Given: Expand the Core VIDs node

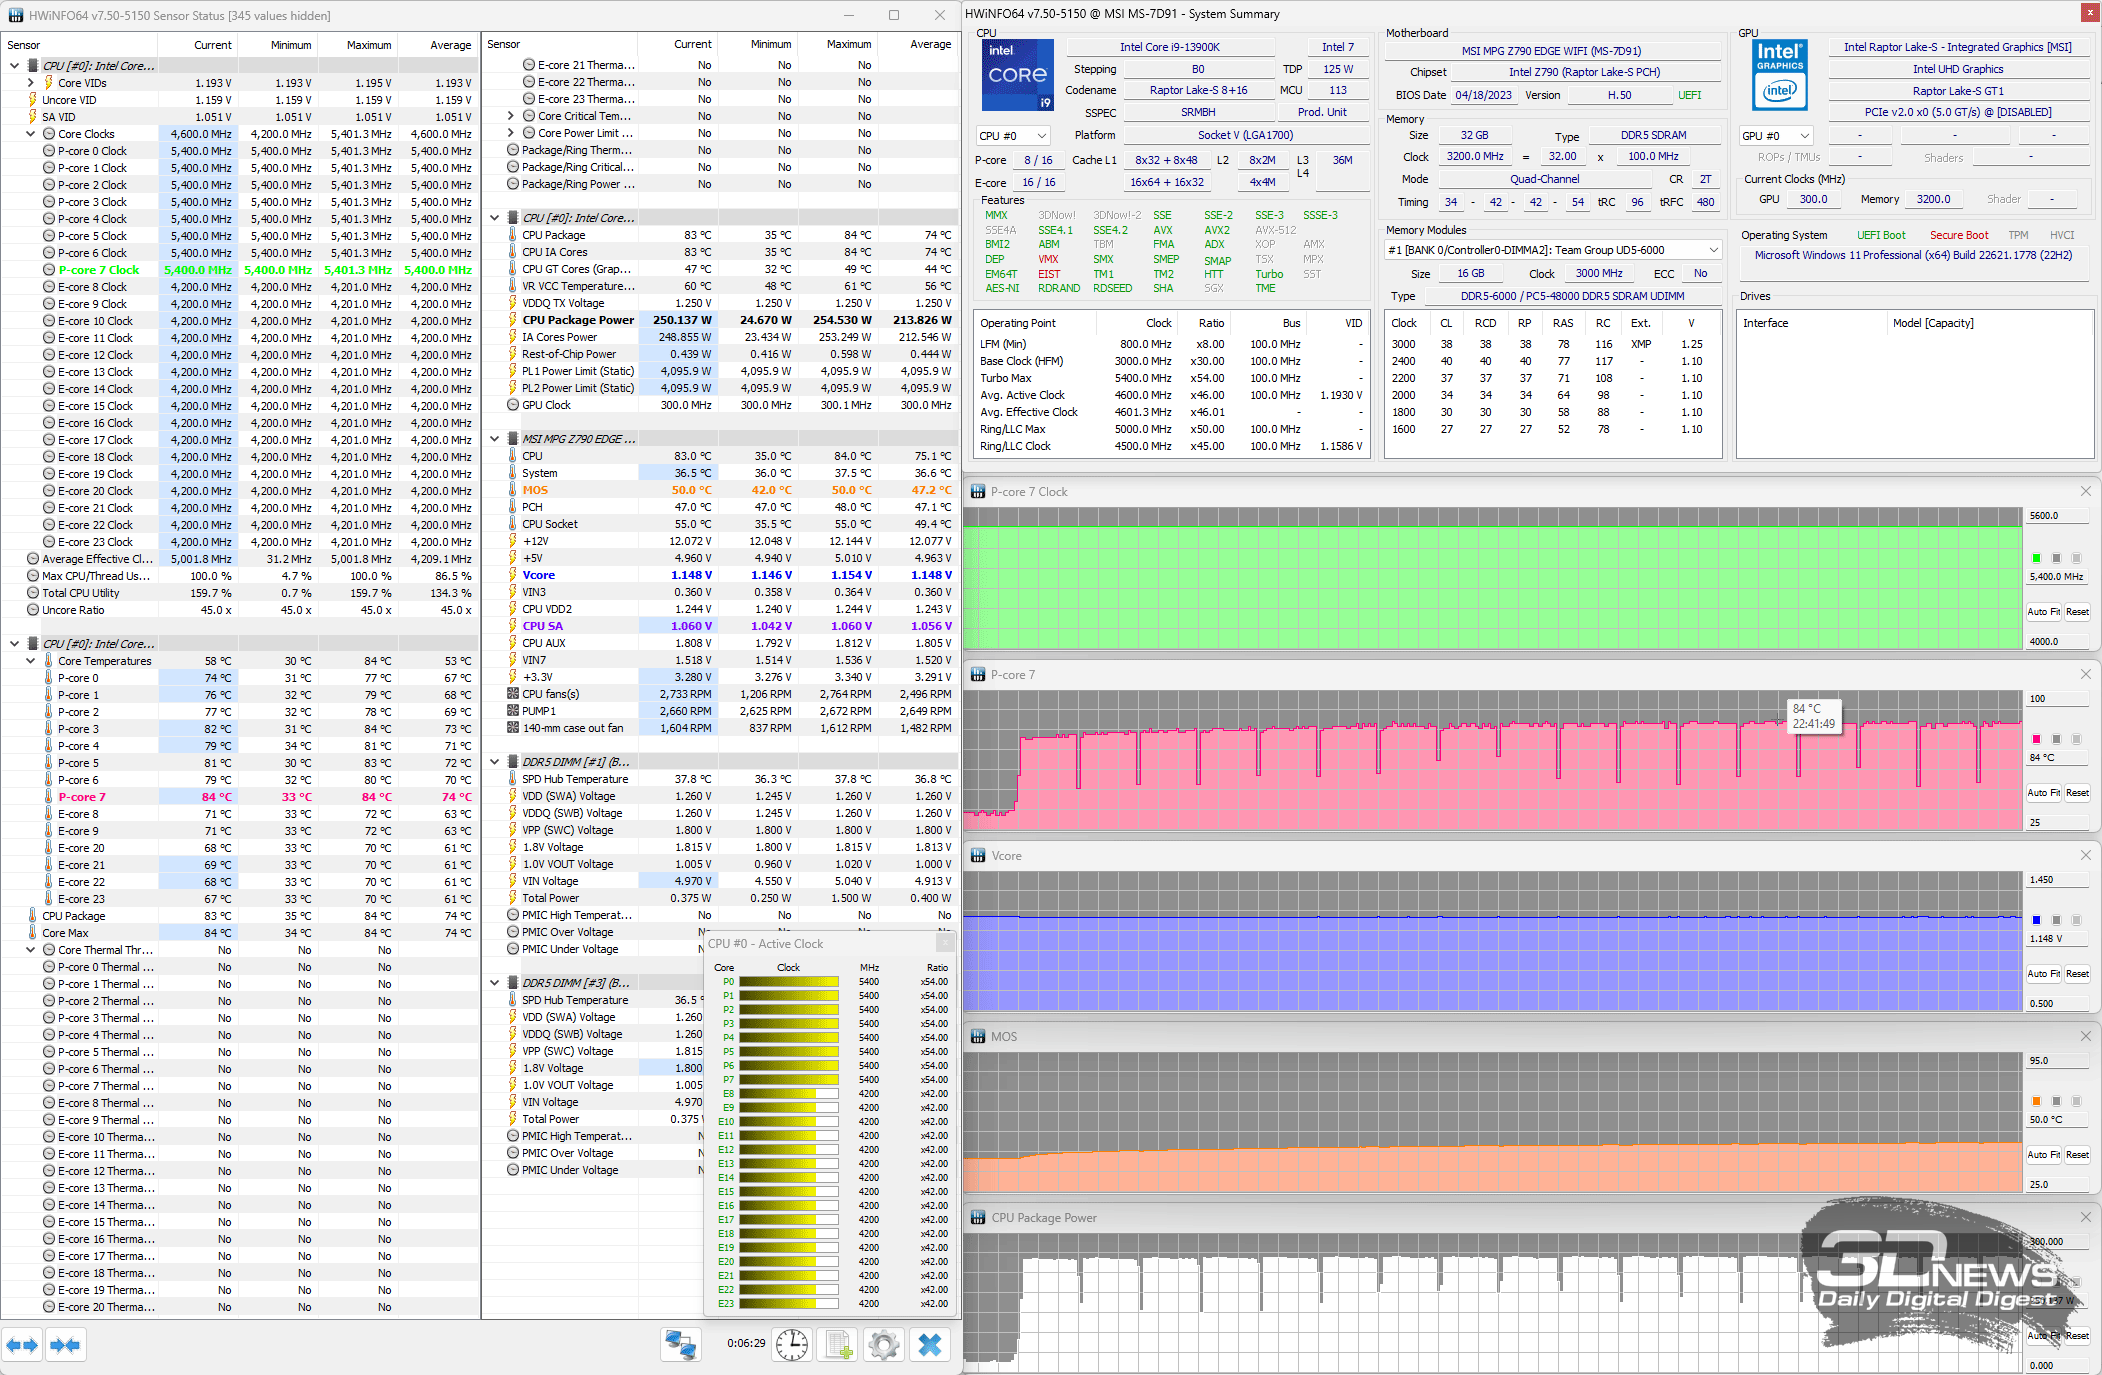Looking at the screenshot, I should (30, 83).
